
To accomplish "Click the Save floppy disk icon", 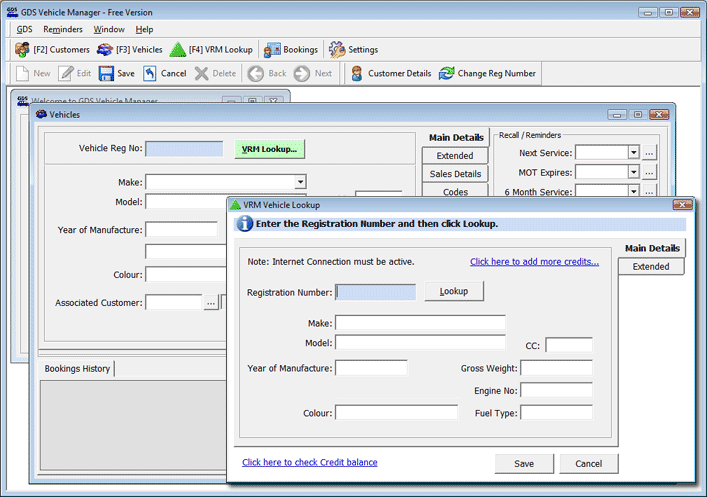I will [106, 73].
